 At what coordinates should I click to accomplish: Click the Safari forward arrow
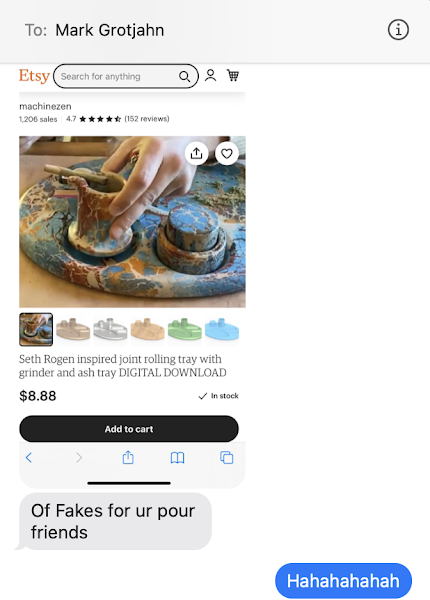tap(79, 457)
